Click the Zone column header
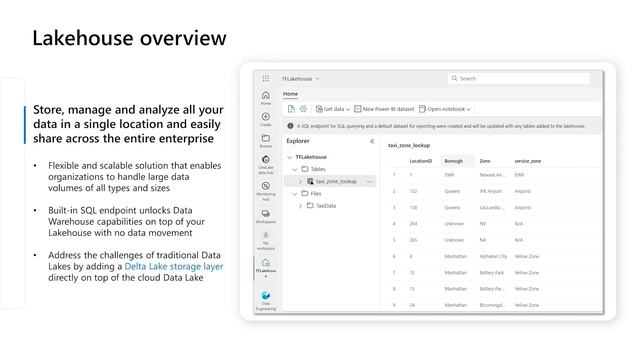This screenshot has height=360, width=640. coord(485,161)
